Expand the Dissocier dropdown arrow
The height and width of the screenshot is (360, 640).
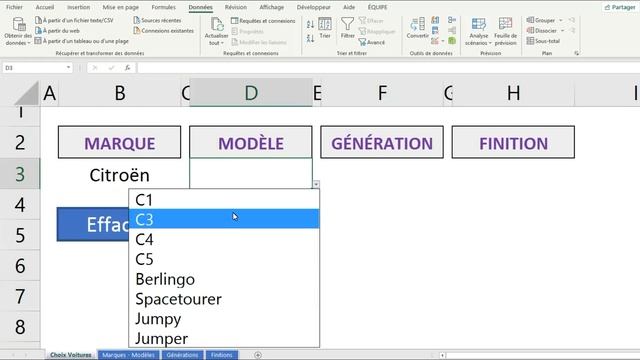562,31
